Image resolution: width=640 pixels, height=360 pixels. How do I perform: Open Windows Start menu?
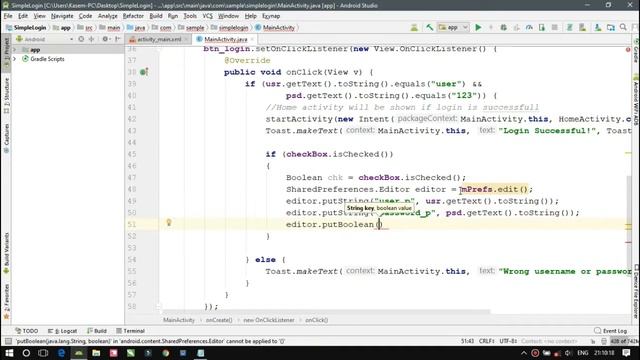click(x=9, y=353)
